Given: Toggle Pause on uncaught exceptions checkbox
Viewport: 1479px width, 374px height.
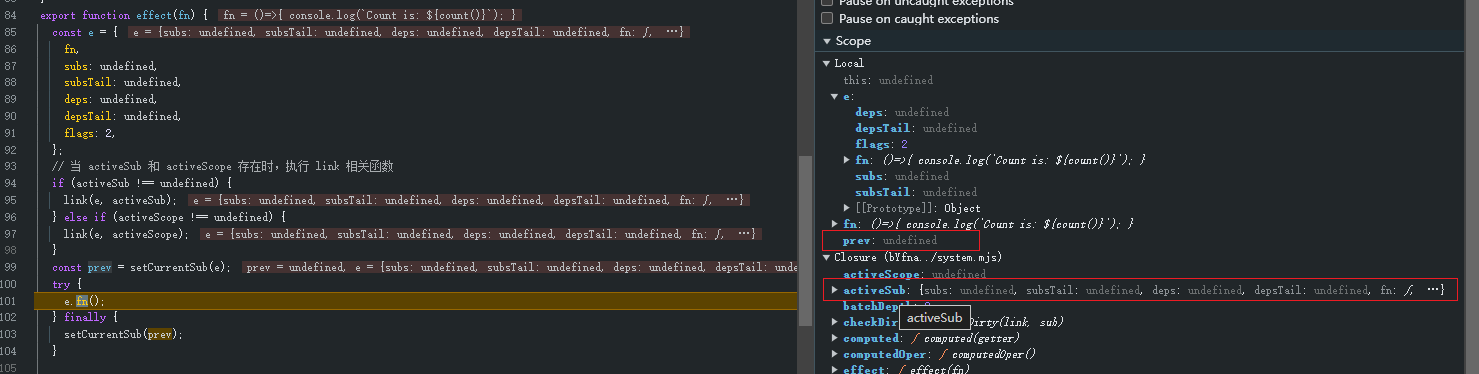Looking at the screenshot, I should 826,3.
